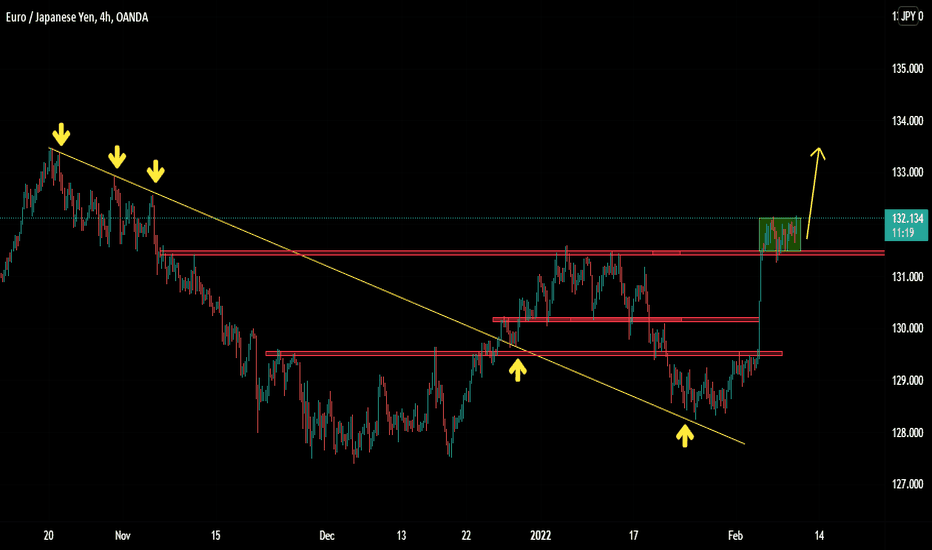Click the 129.000 price axis label
932x550 pixels.
pos(907,381)
